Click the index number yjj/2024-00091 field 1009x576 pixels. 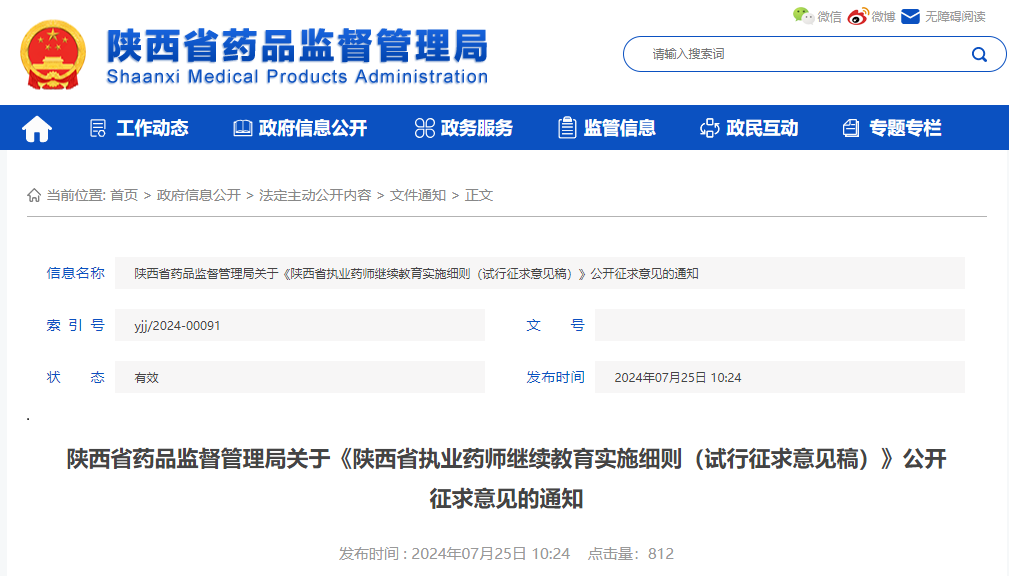(299, 325)
